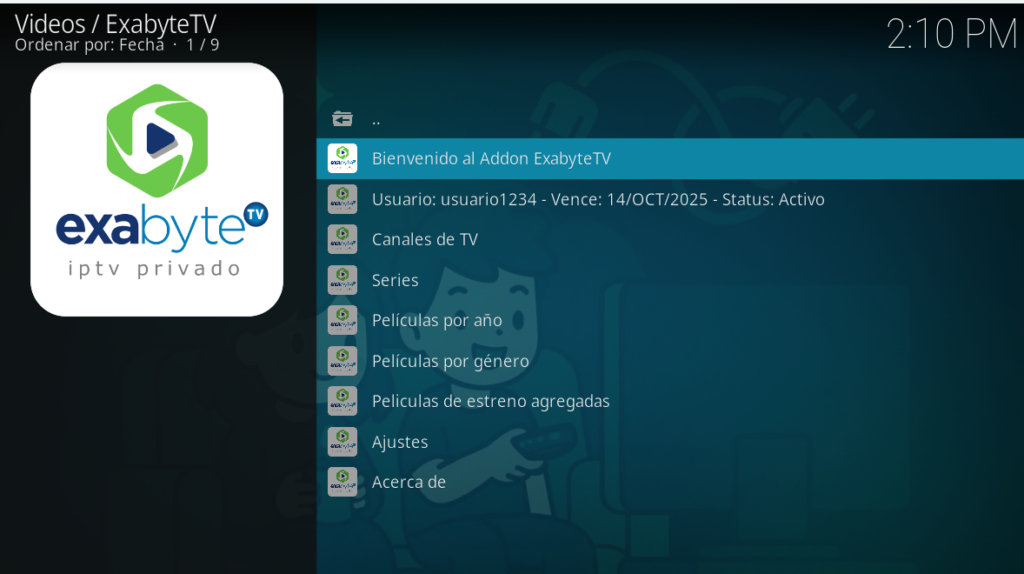Browse Películas por año

[437, 320]
